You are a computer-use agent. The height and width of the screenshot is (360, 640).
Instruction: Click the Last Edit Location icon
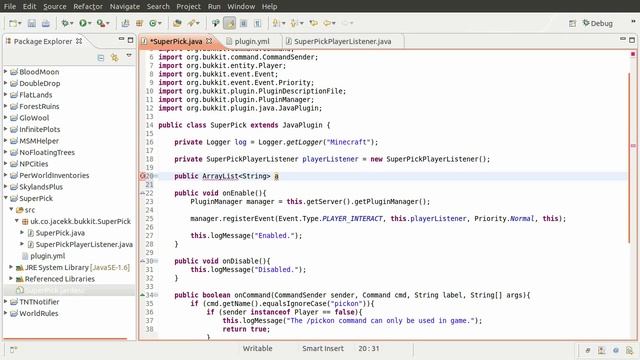[313, 23]
